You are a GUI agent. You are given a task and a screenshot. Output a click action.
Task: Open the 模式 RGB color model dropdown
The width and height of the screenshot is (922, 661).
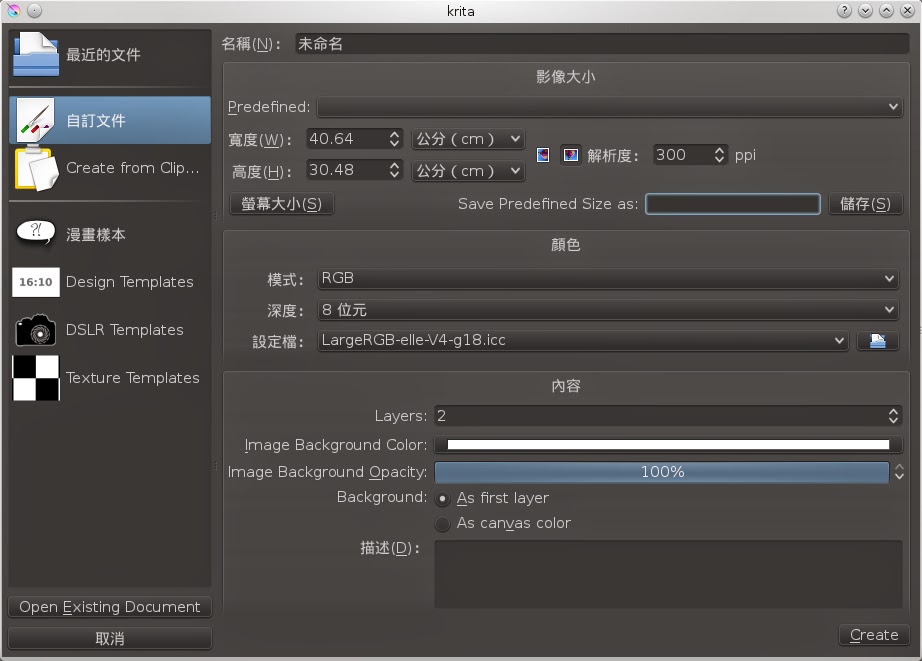(x=608, y=278)
